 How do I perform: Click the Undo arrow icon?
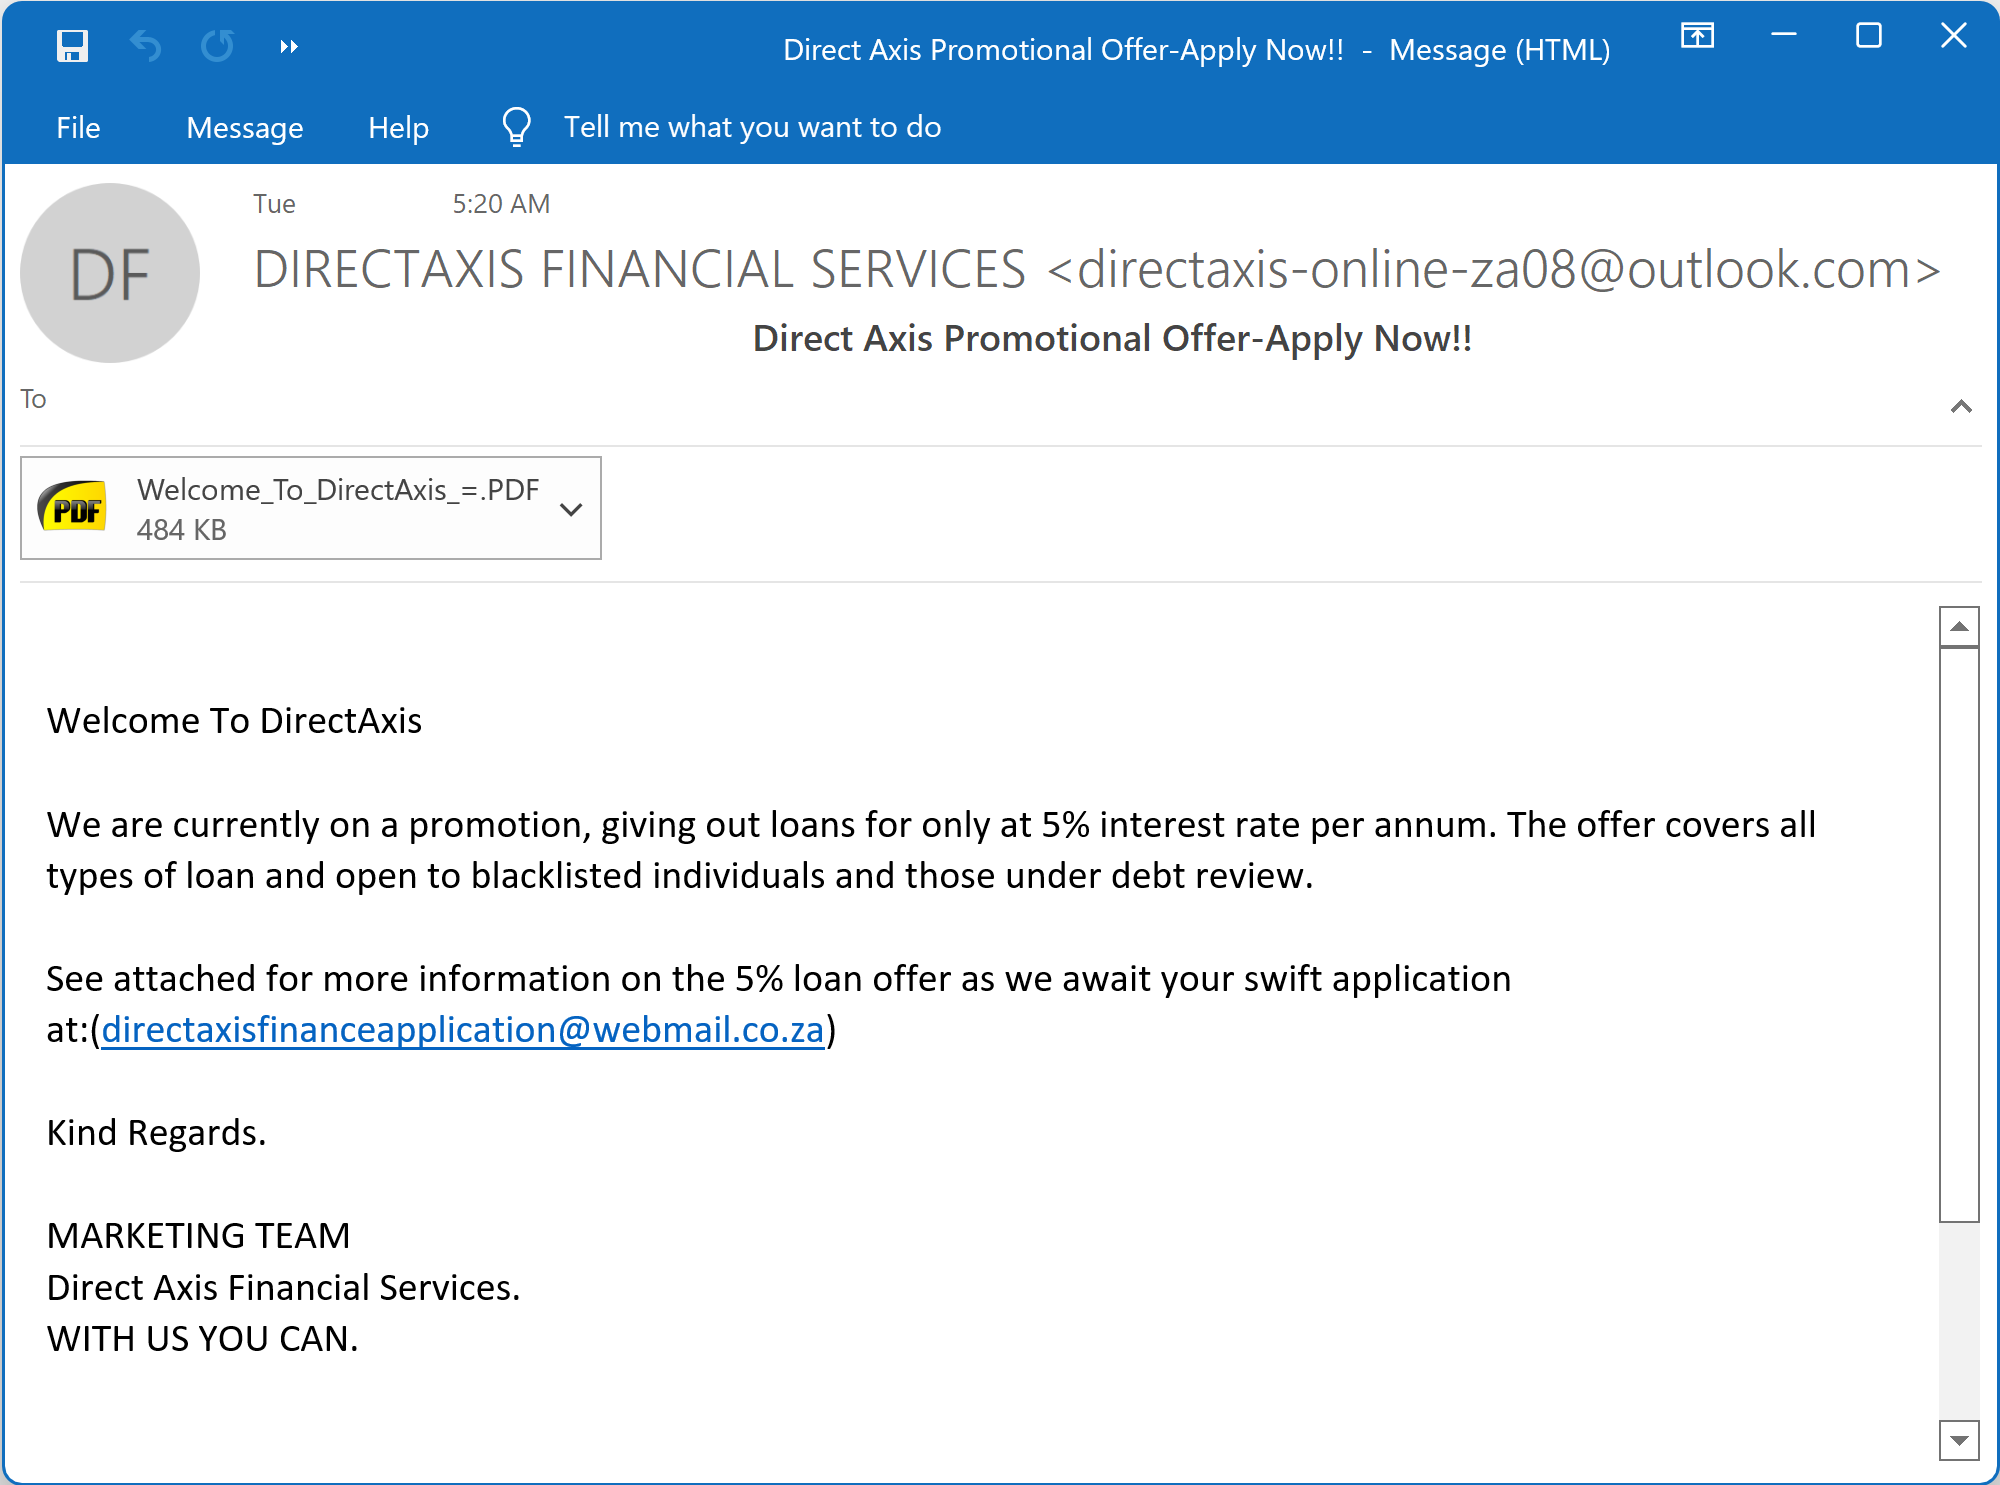click(146, 46)
